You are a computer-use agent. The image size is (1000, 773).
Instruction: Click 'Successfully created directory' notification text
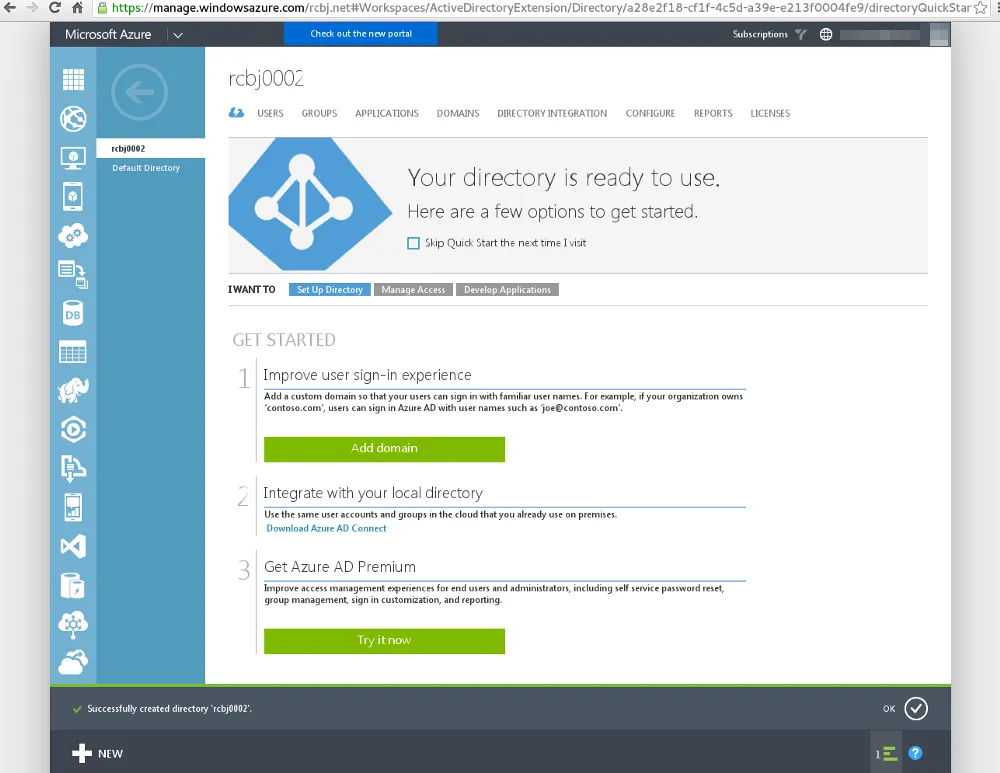coord(170,709)
